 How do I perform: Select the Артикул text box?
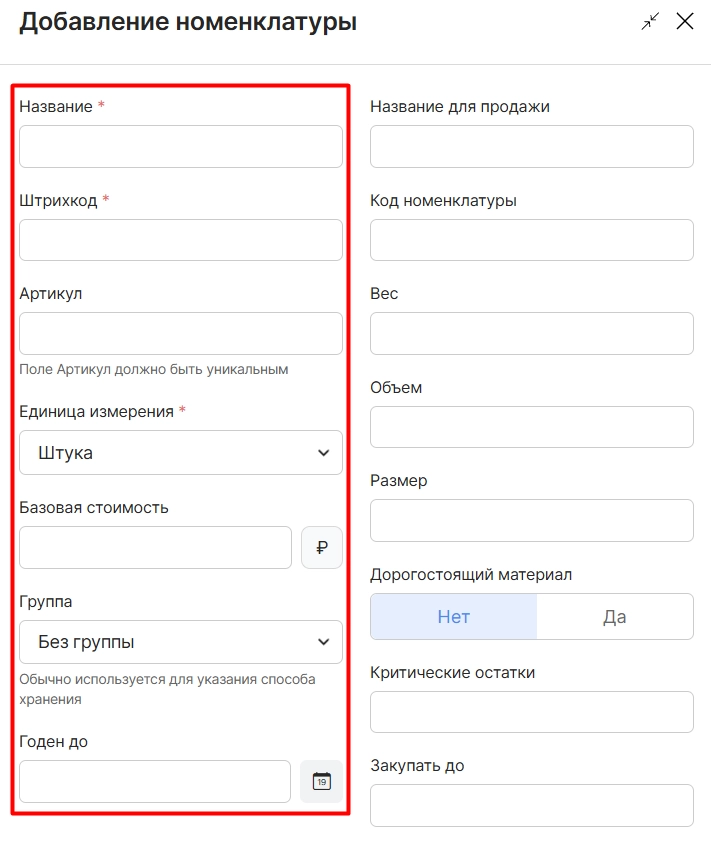(181, 333)
